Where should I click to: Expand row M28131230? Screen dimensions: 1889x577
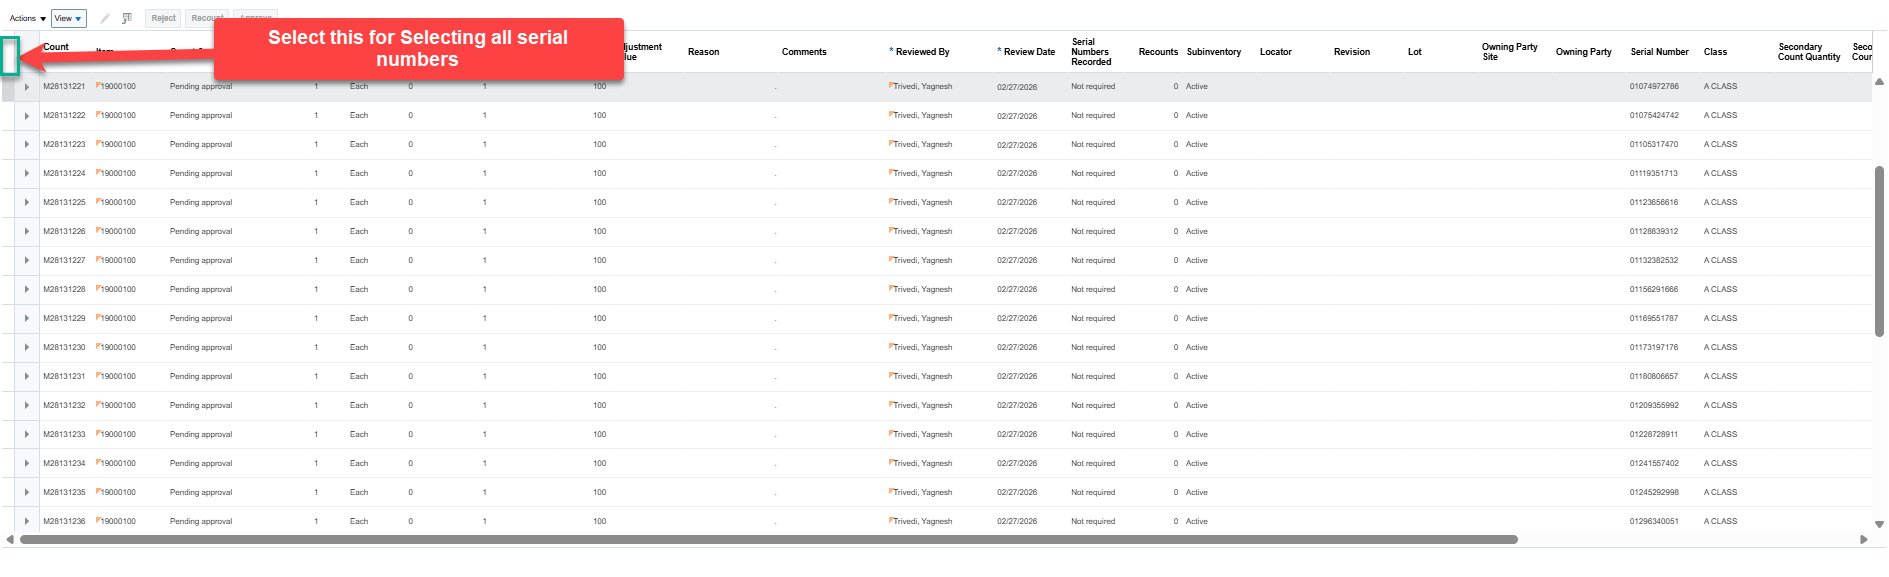[26, 348]
